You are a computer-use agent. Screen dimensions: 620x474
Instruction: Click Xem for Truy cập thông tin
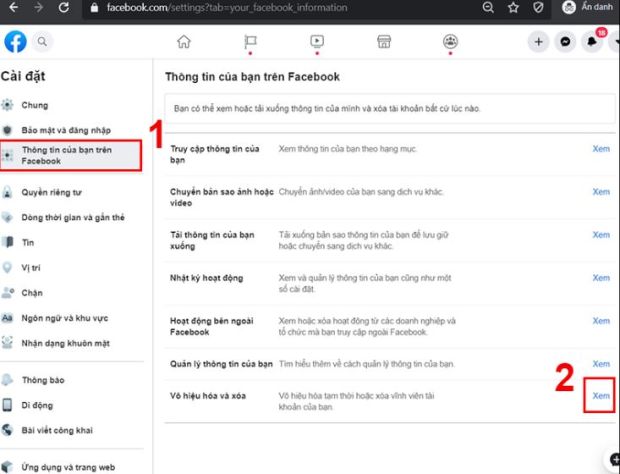tap(601, 149)
